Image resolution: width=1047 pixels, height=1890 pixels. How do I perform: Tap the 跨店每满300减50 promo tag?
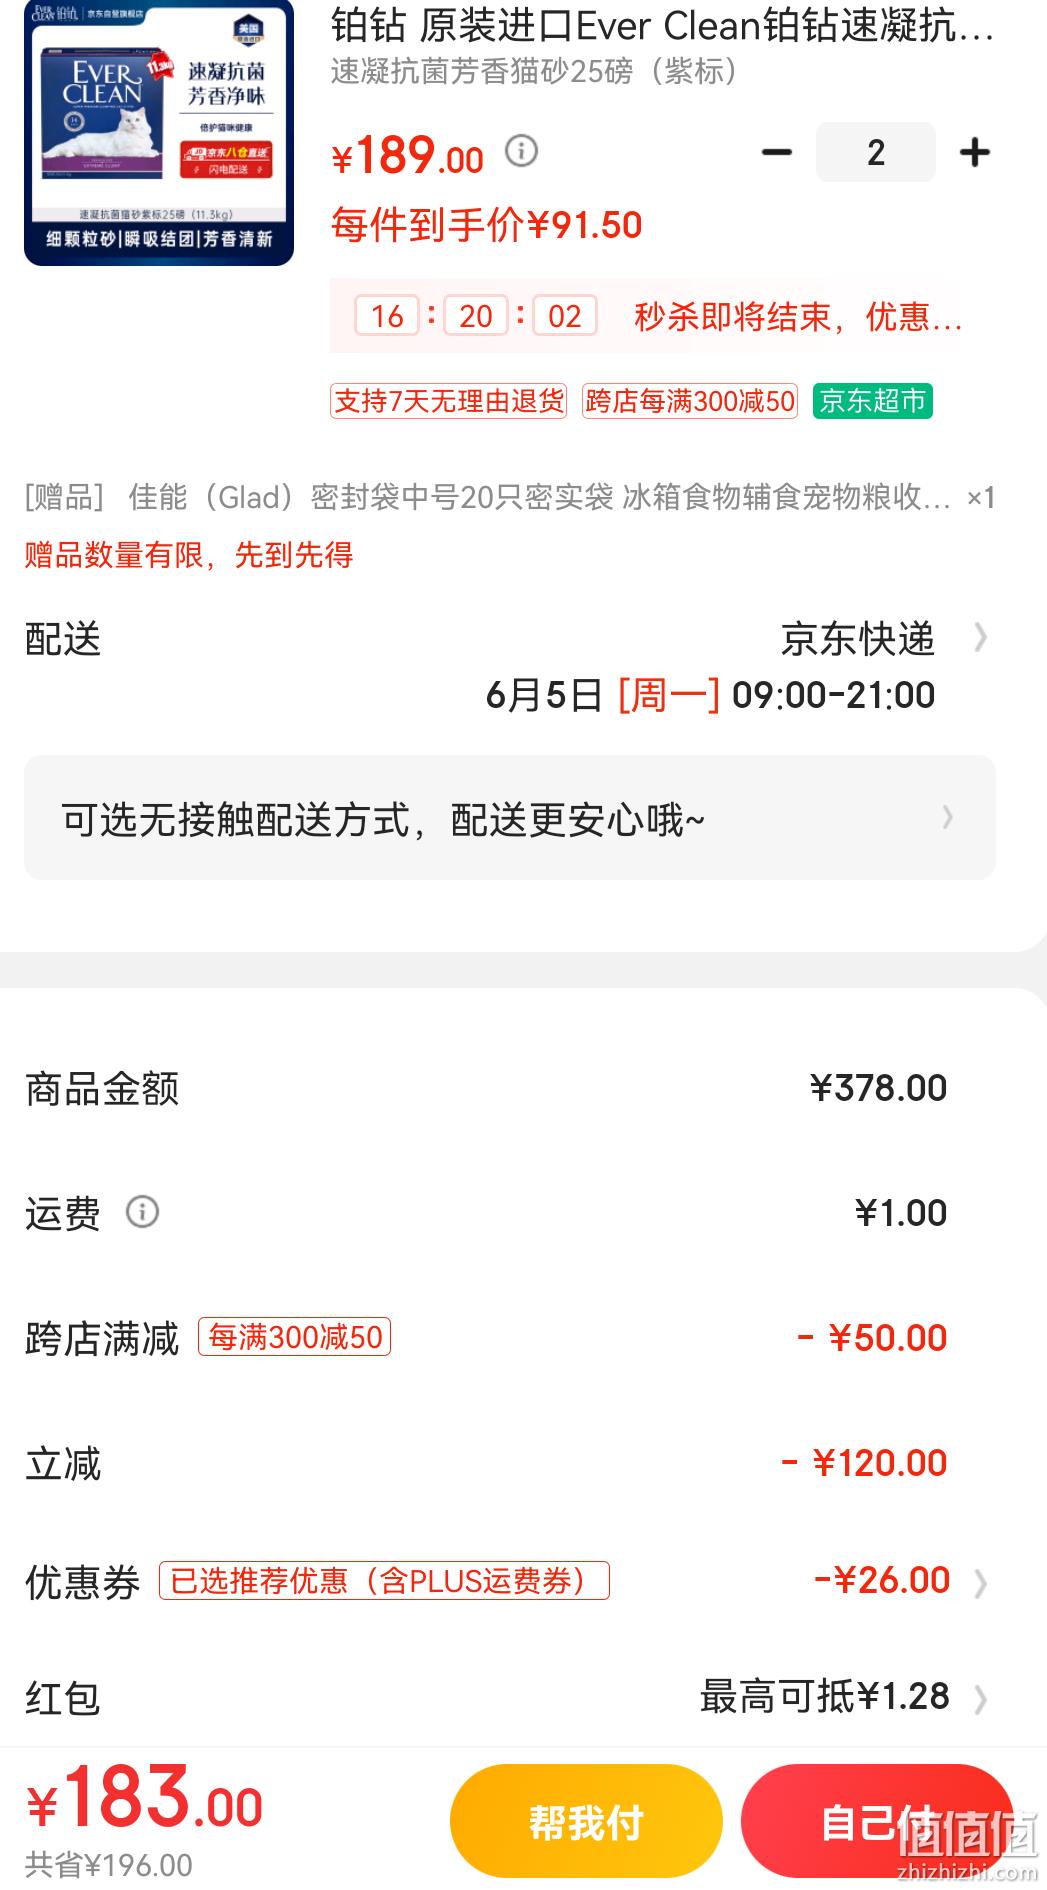pyautogui.click(x=690, y=401)
